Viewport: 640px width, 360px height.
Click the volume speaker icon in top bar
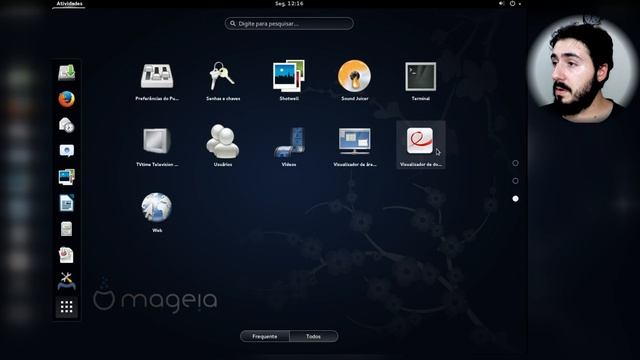coord(501,3)
